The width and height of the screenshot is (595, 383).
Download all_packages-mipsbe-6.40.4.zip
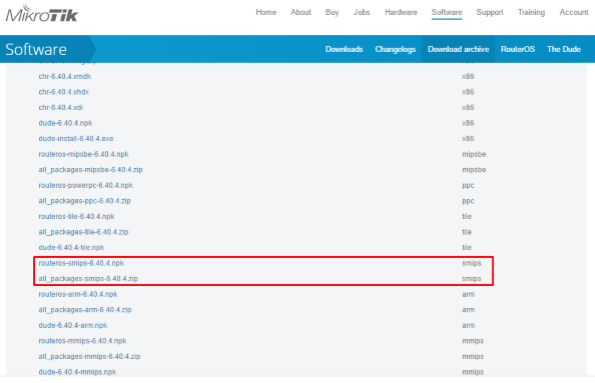(91, 170)
